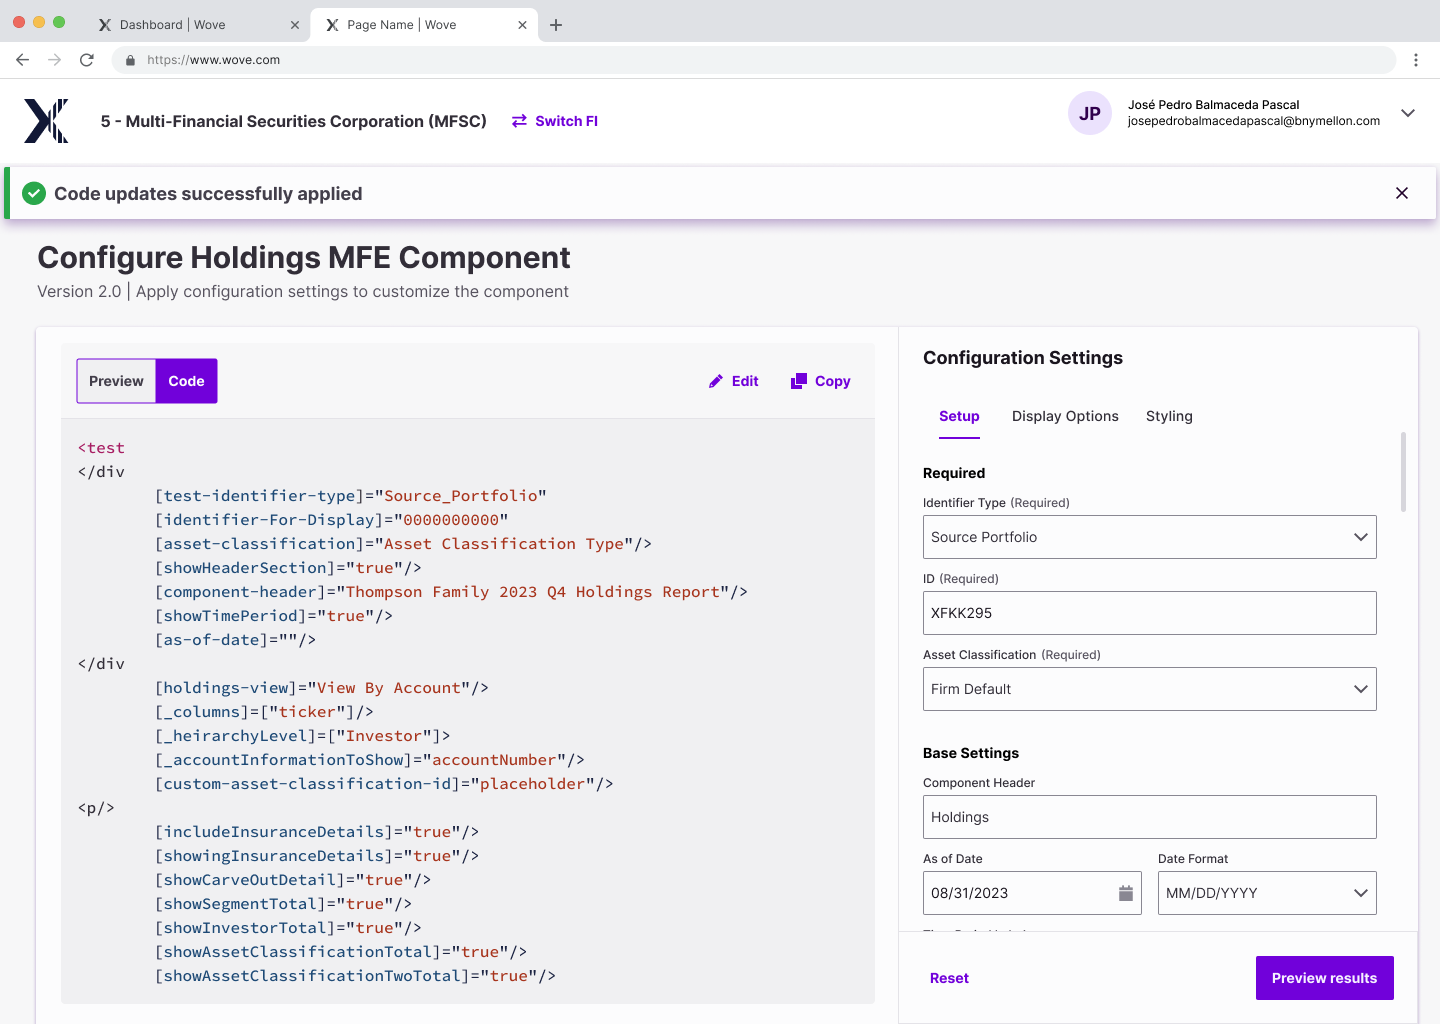The width and height of the screenshot is (1440, 1024).
Task: Select the Code view toggle
Action: 186,381
